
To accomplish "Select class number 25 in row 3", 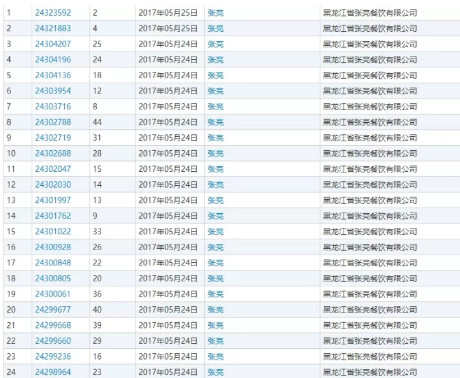I will [97, 44].
